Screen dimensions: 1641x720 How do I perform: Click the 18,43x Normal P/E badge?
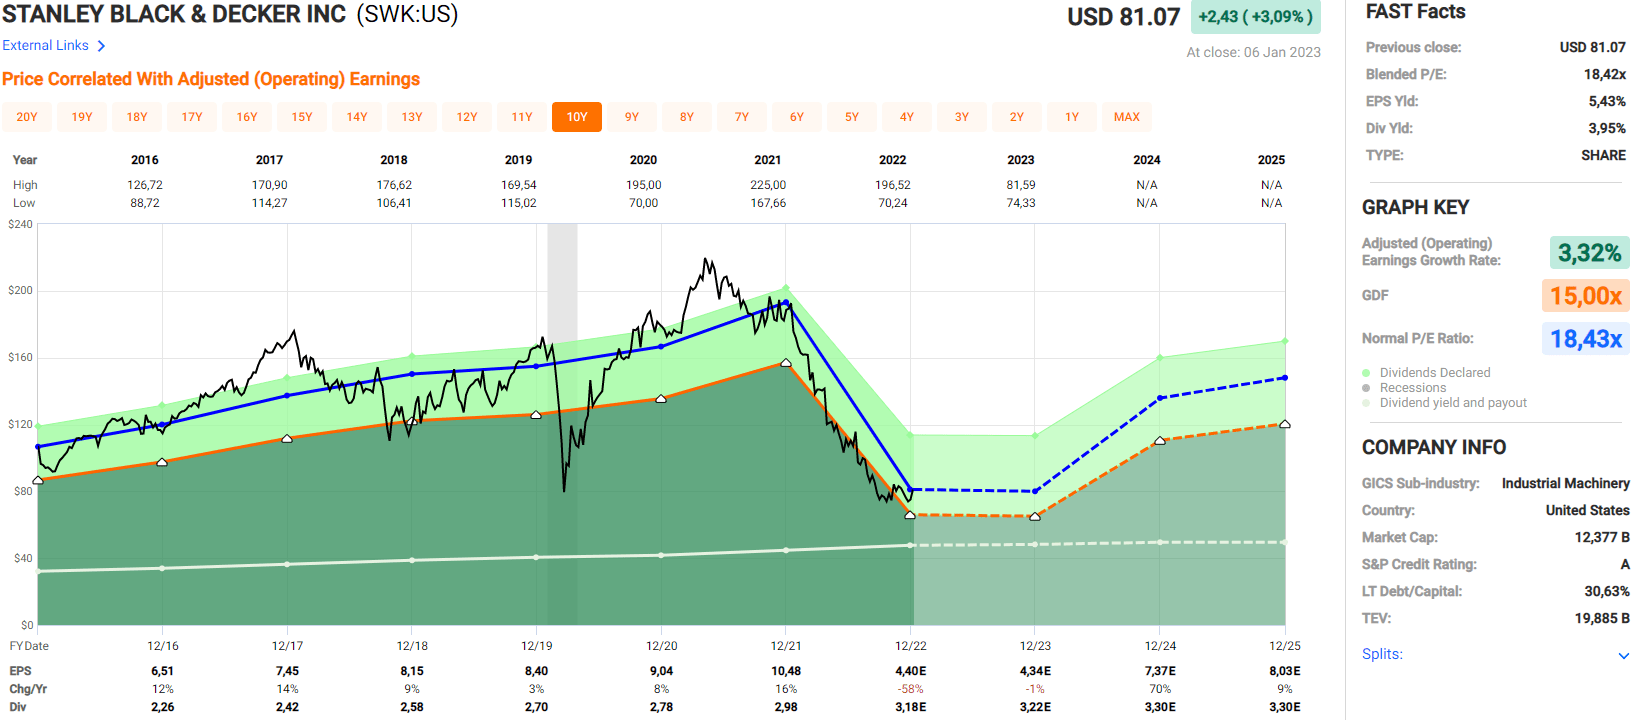point(1585,339)
